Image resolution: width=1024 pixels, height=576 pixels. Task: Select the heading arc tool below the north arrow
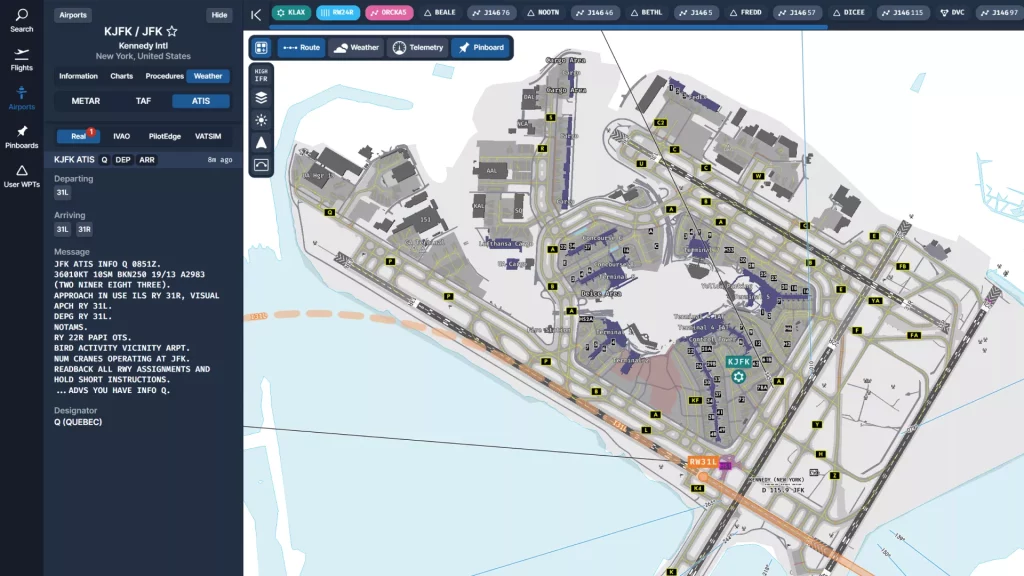pos(261,164)
